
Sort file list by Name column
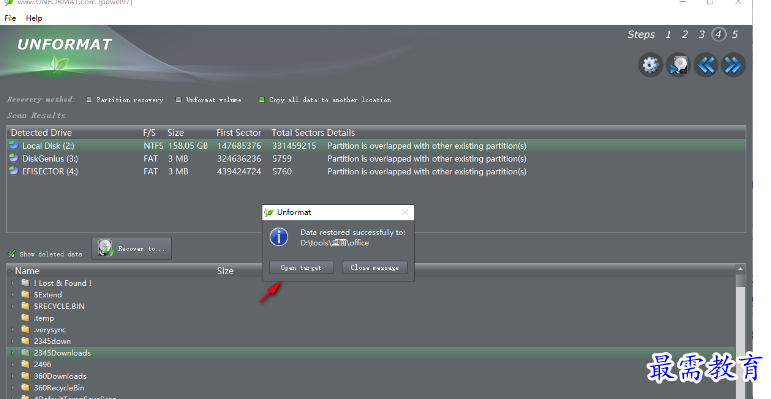coord(27,271)
